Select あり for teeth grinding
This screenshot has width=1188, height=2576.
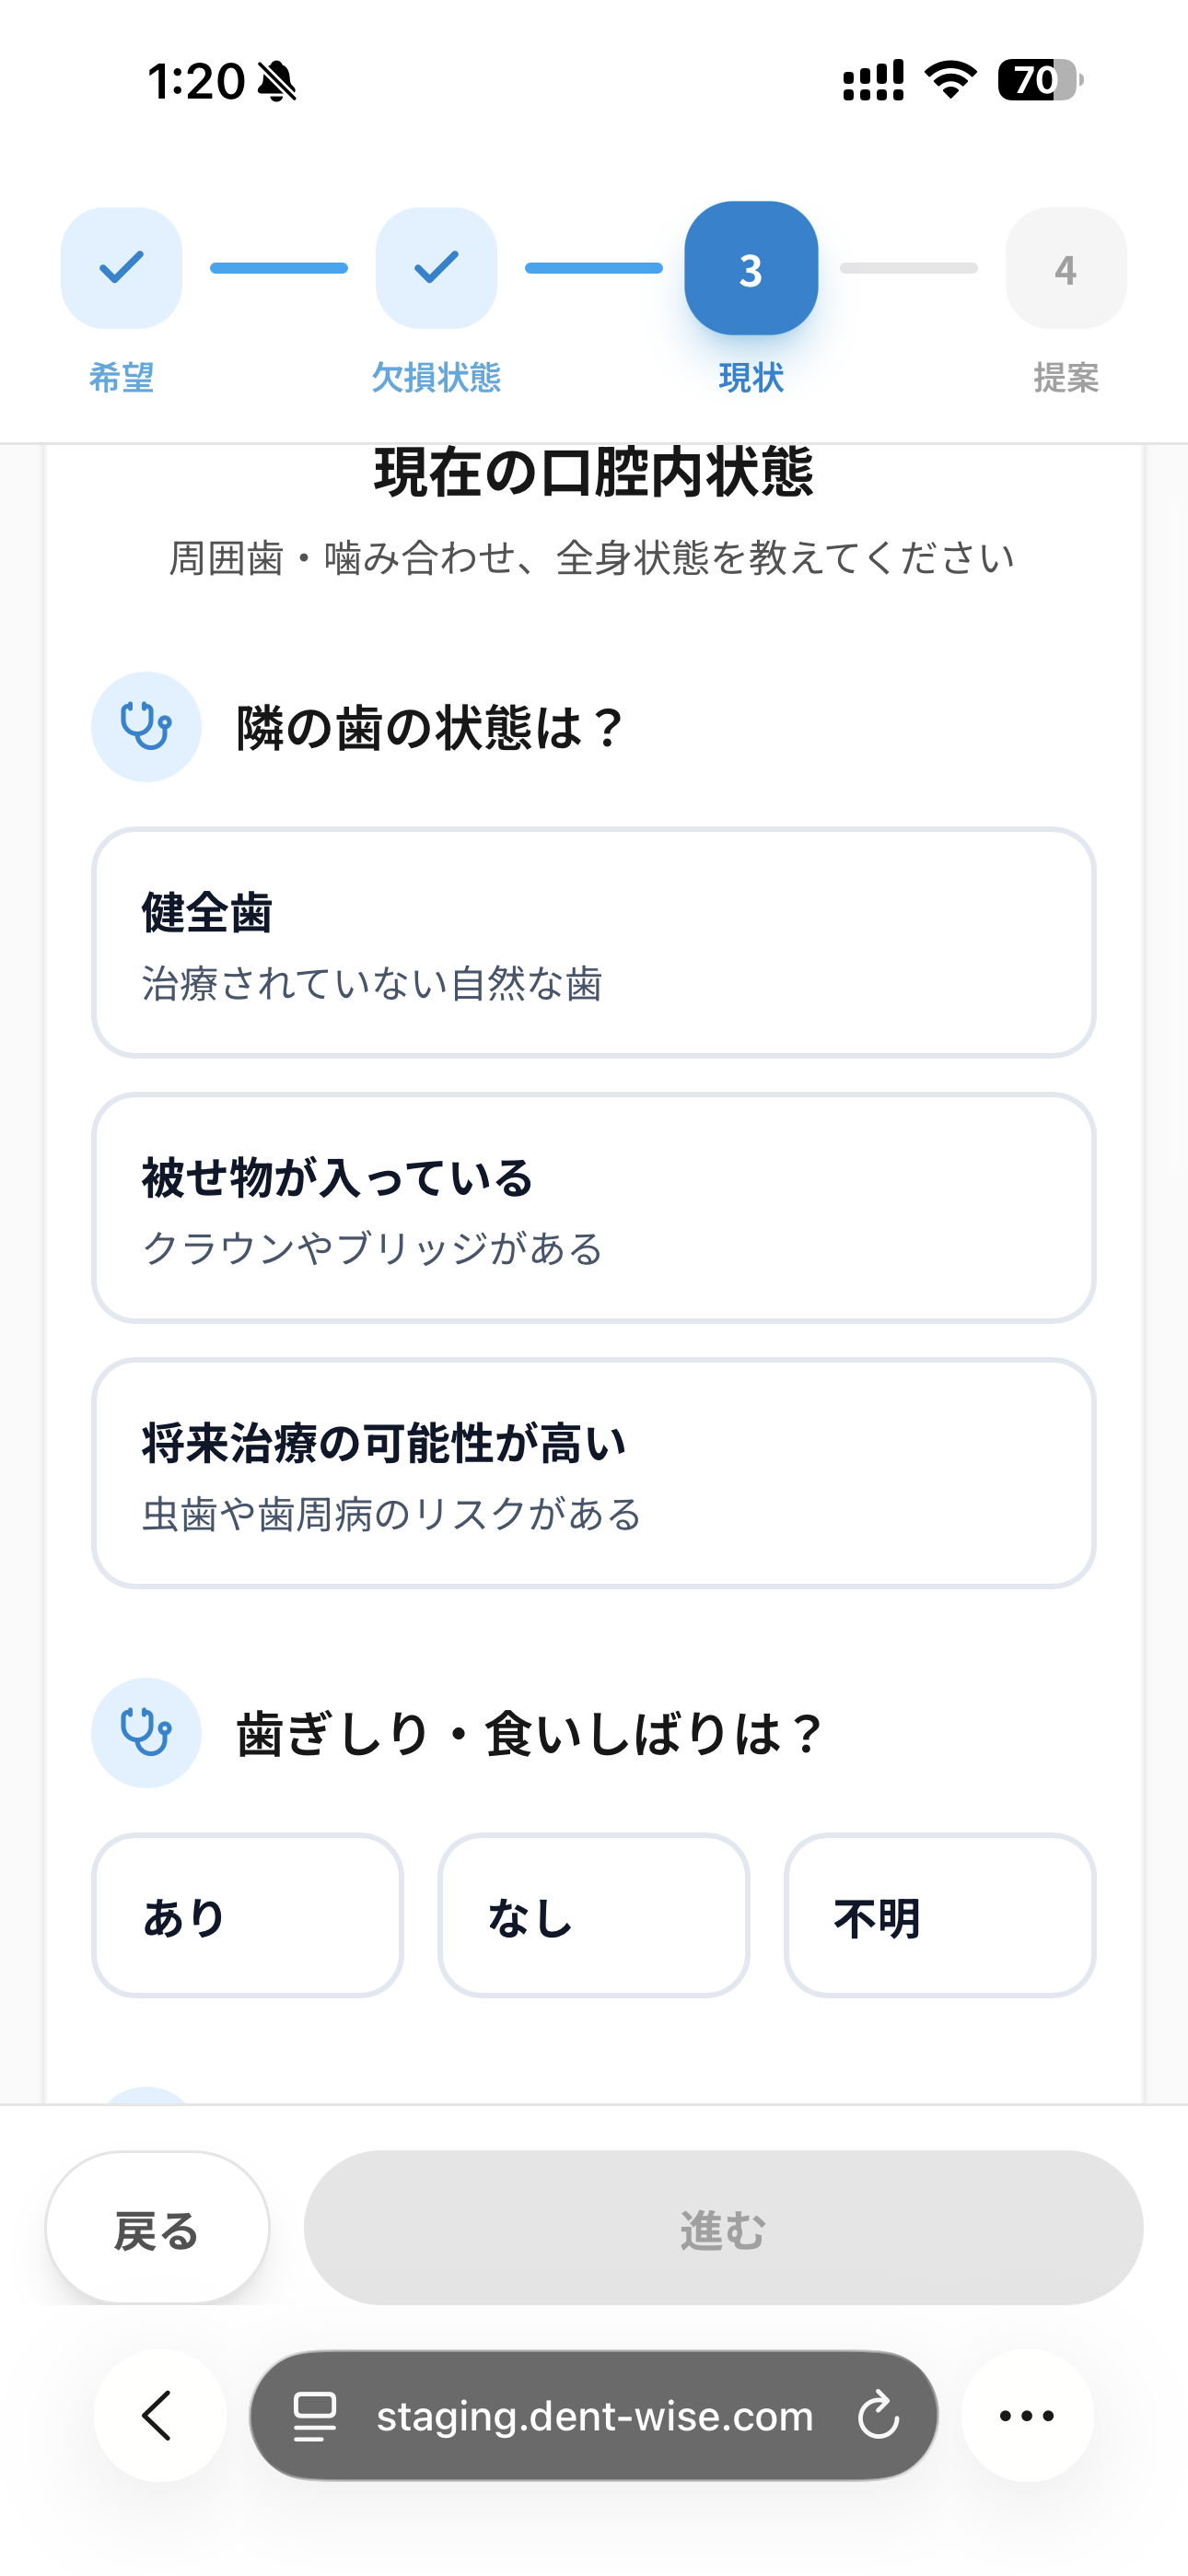pyautogui.click(x=247, y=1915)
